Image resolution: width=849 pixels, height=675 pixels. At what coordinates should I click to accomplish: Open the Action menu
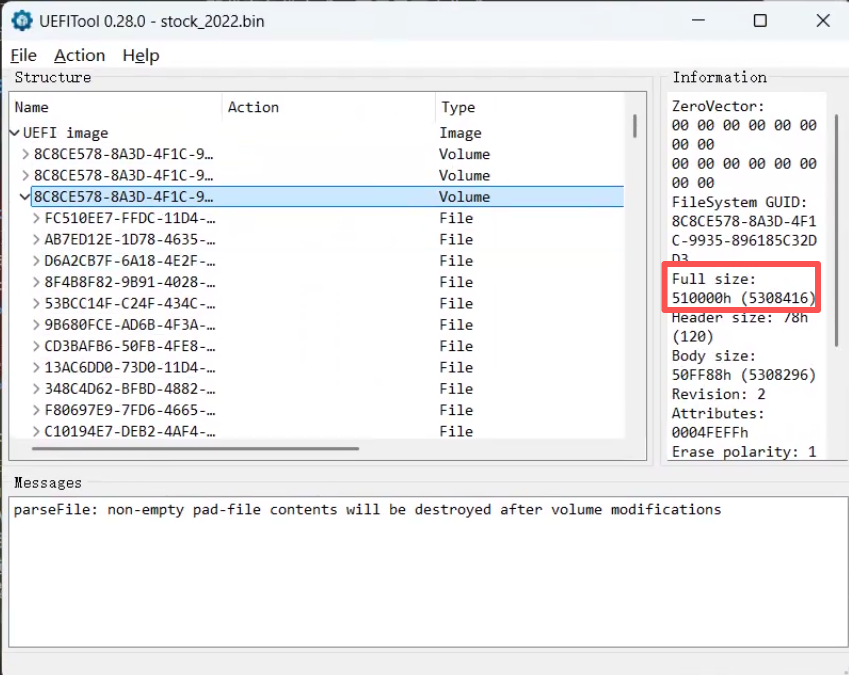coord(79,55)
